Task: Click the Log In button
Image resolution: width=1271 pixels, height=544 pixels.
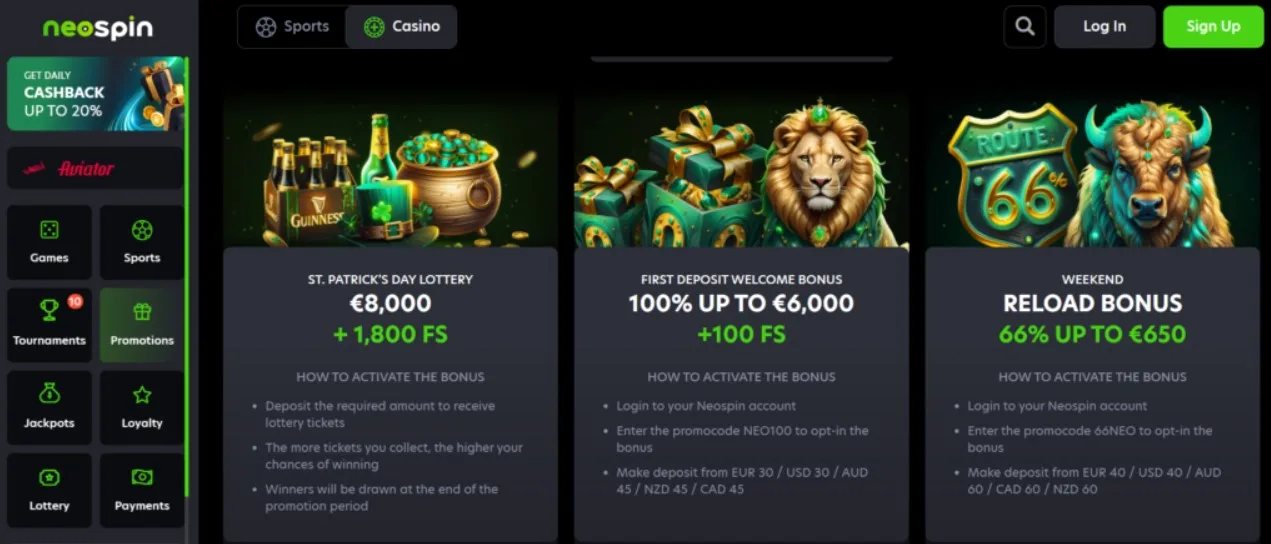Action: [x=1104, y=27]
